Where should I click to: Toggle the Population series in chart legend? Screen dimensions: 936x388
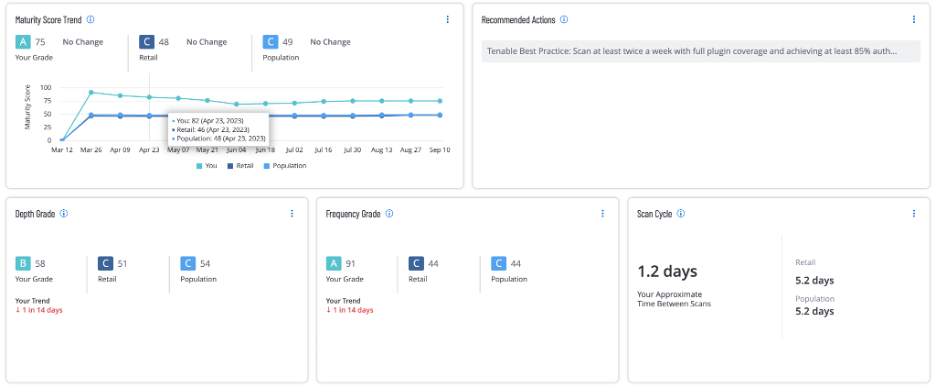pyautogui.click(x=285, y=166)
